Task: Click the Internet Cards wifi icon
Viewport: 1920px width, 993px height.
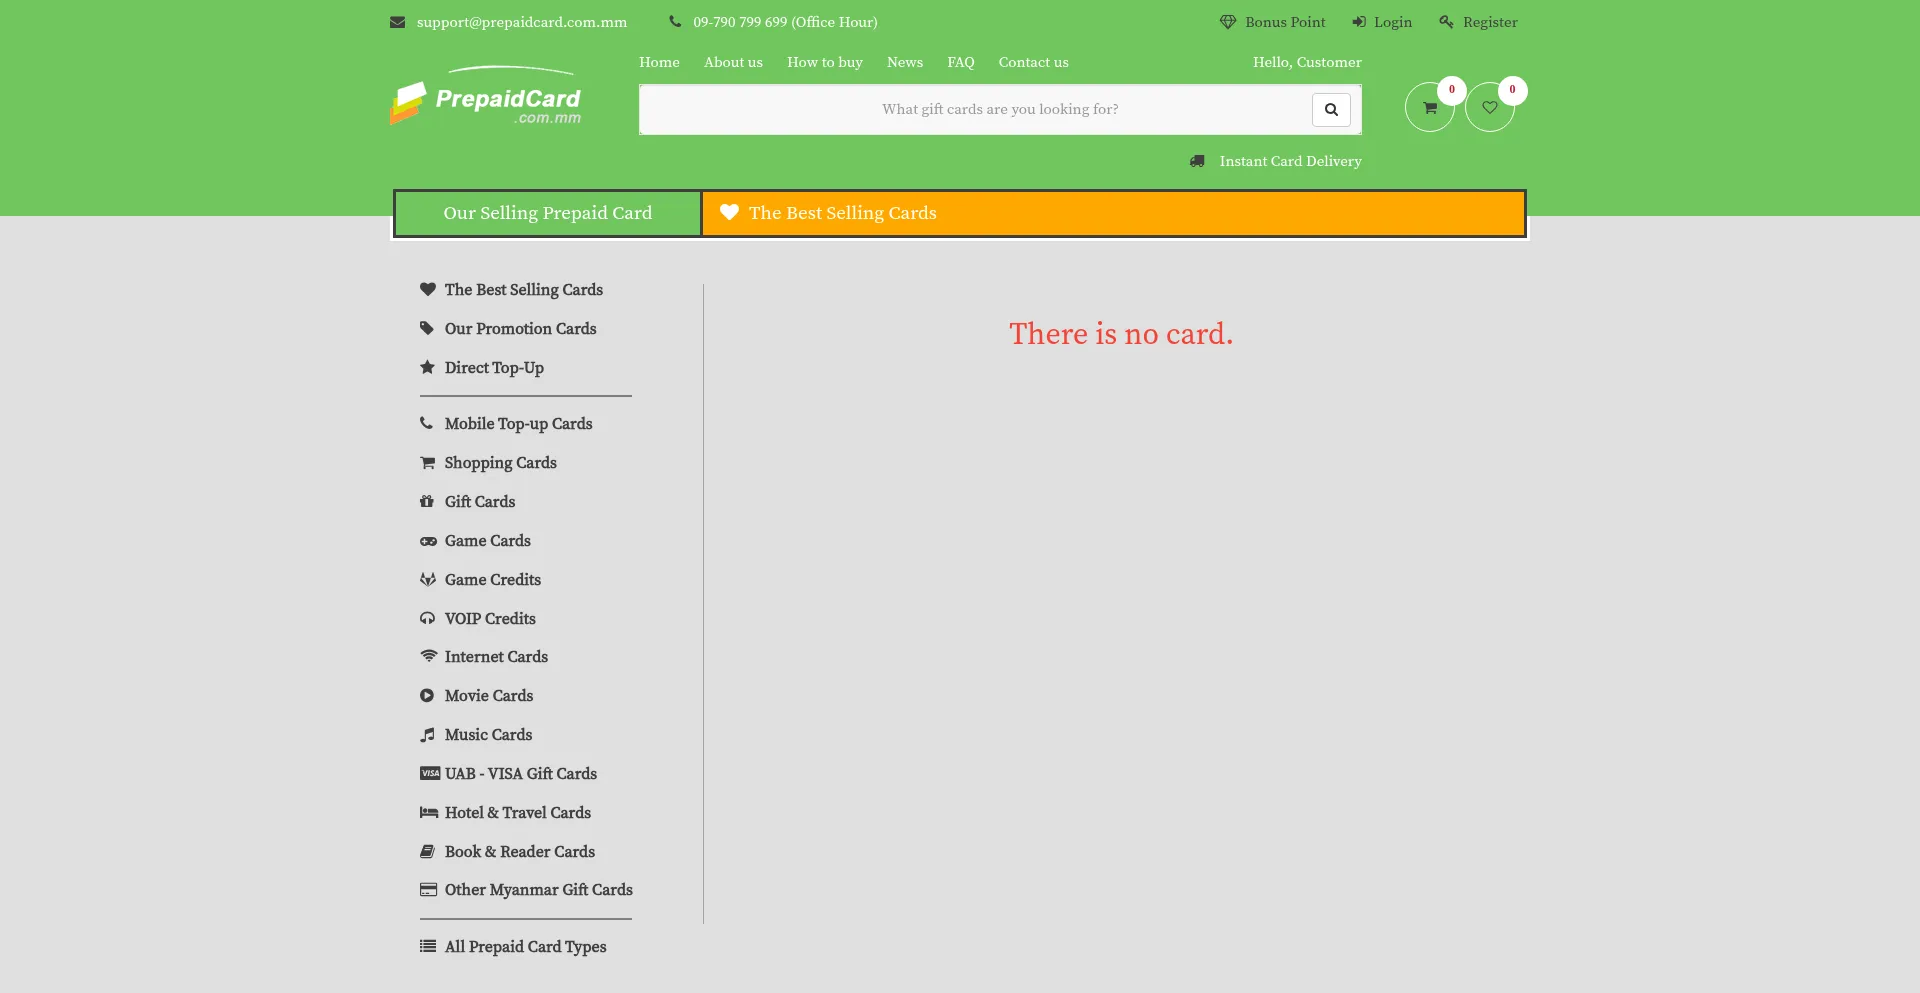Action: point(428,657)
